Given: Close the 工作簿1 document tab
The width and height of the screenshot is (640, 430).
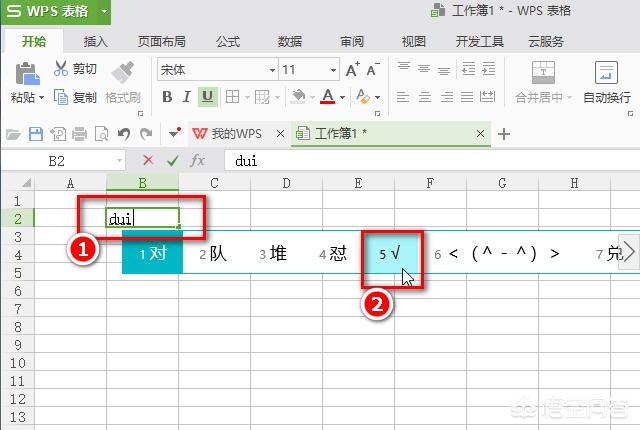Looking at the screenshot, I should (480, 133).
